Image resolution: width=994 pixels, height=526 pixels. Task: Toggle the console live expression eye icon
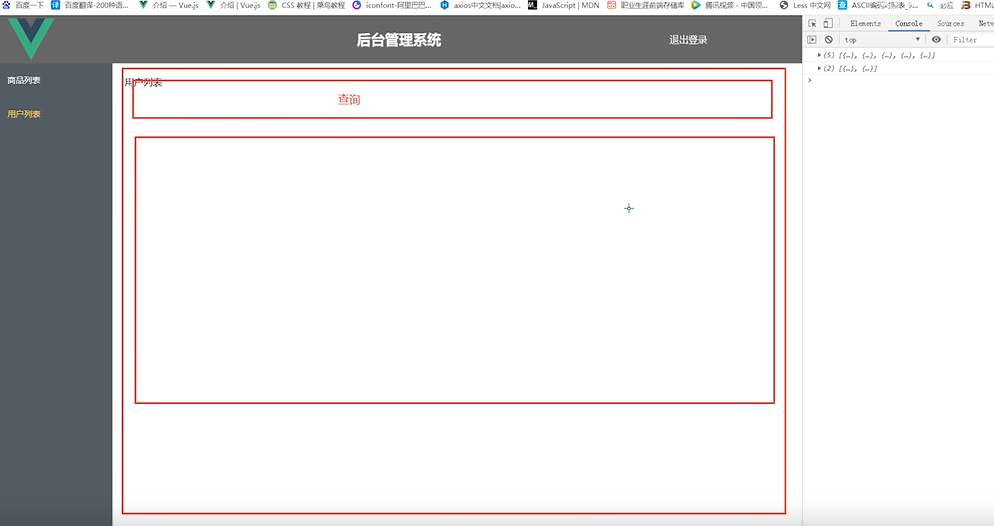[x=936, y=39]
